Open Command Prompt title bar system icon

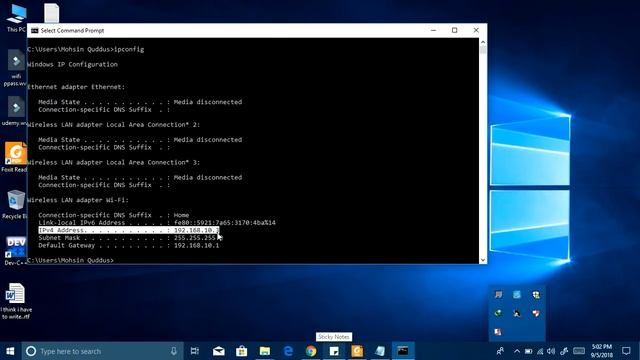click(x=34, y=31)
